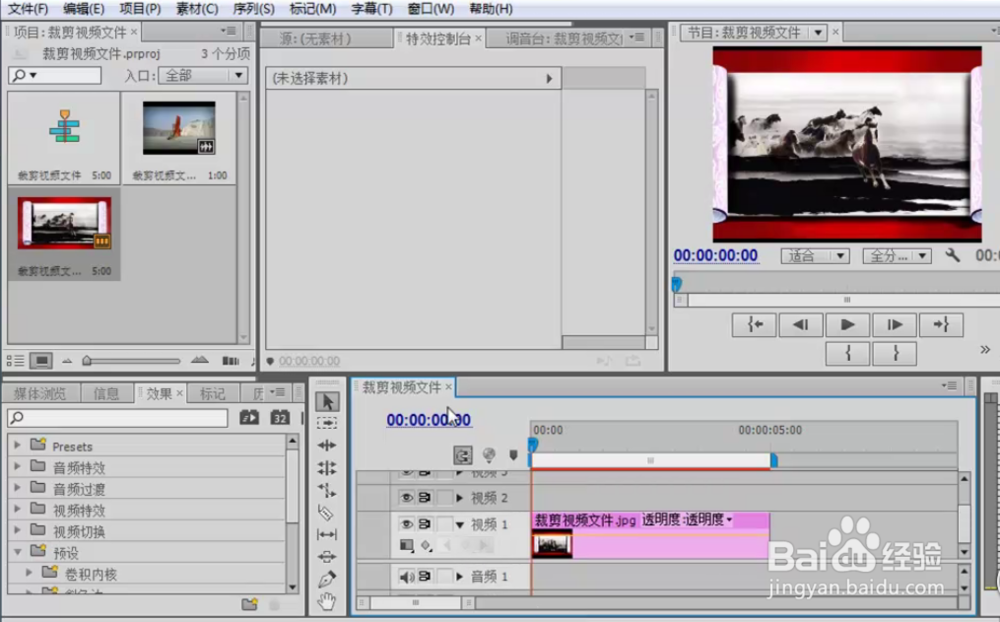Click Go to In point button

coord(754,325)
